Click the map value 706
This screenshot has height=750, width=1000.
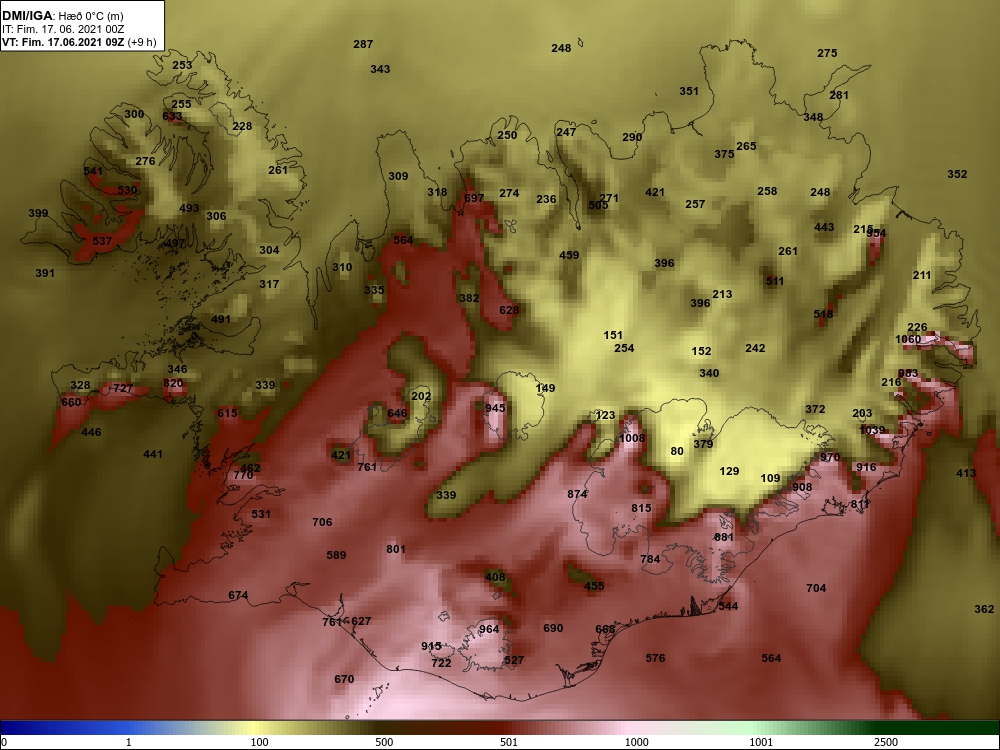click(322, 522)
